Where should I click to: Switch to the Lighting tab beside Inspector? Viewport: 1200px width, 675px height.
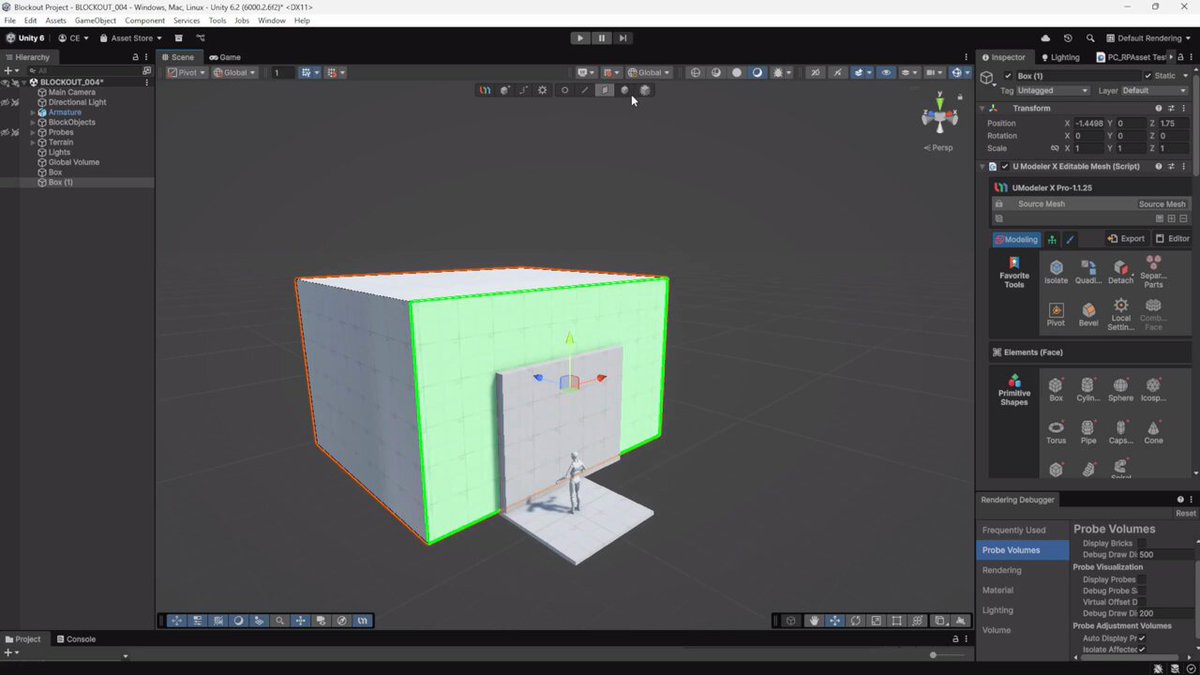click(1060, 57)
